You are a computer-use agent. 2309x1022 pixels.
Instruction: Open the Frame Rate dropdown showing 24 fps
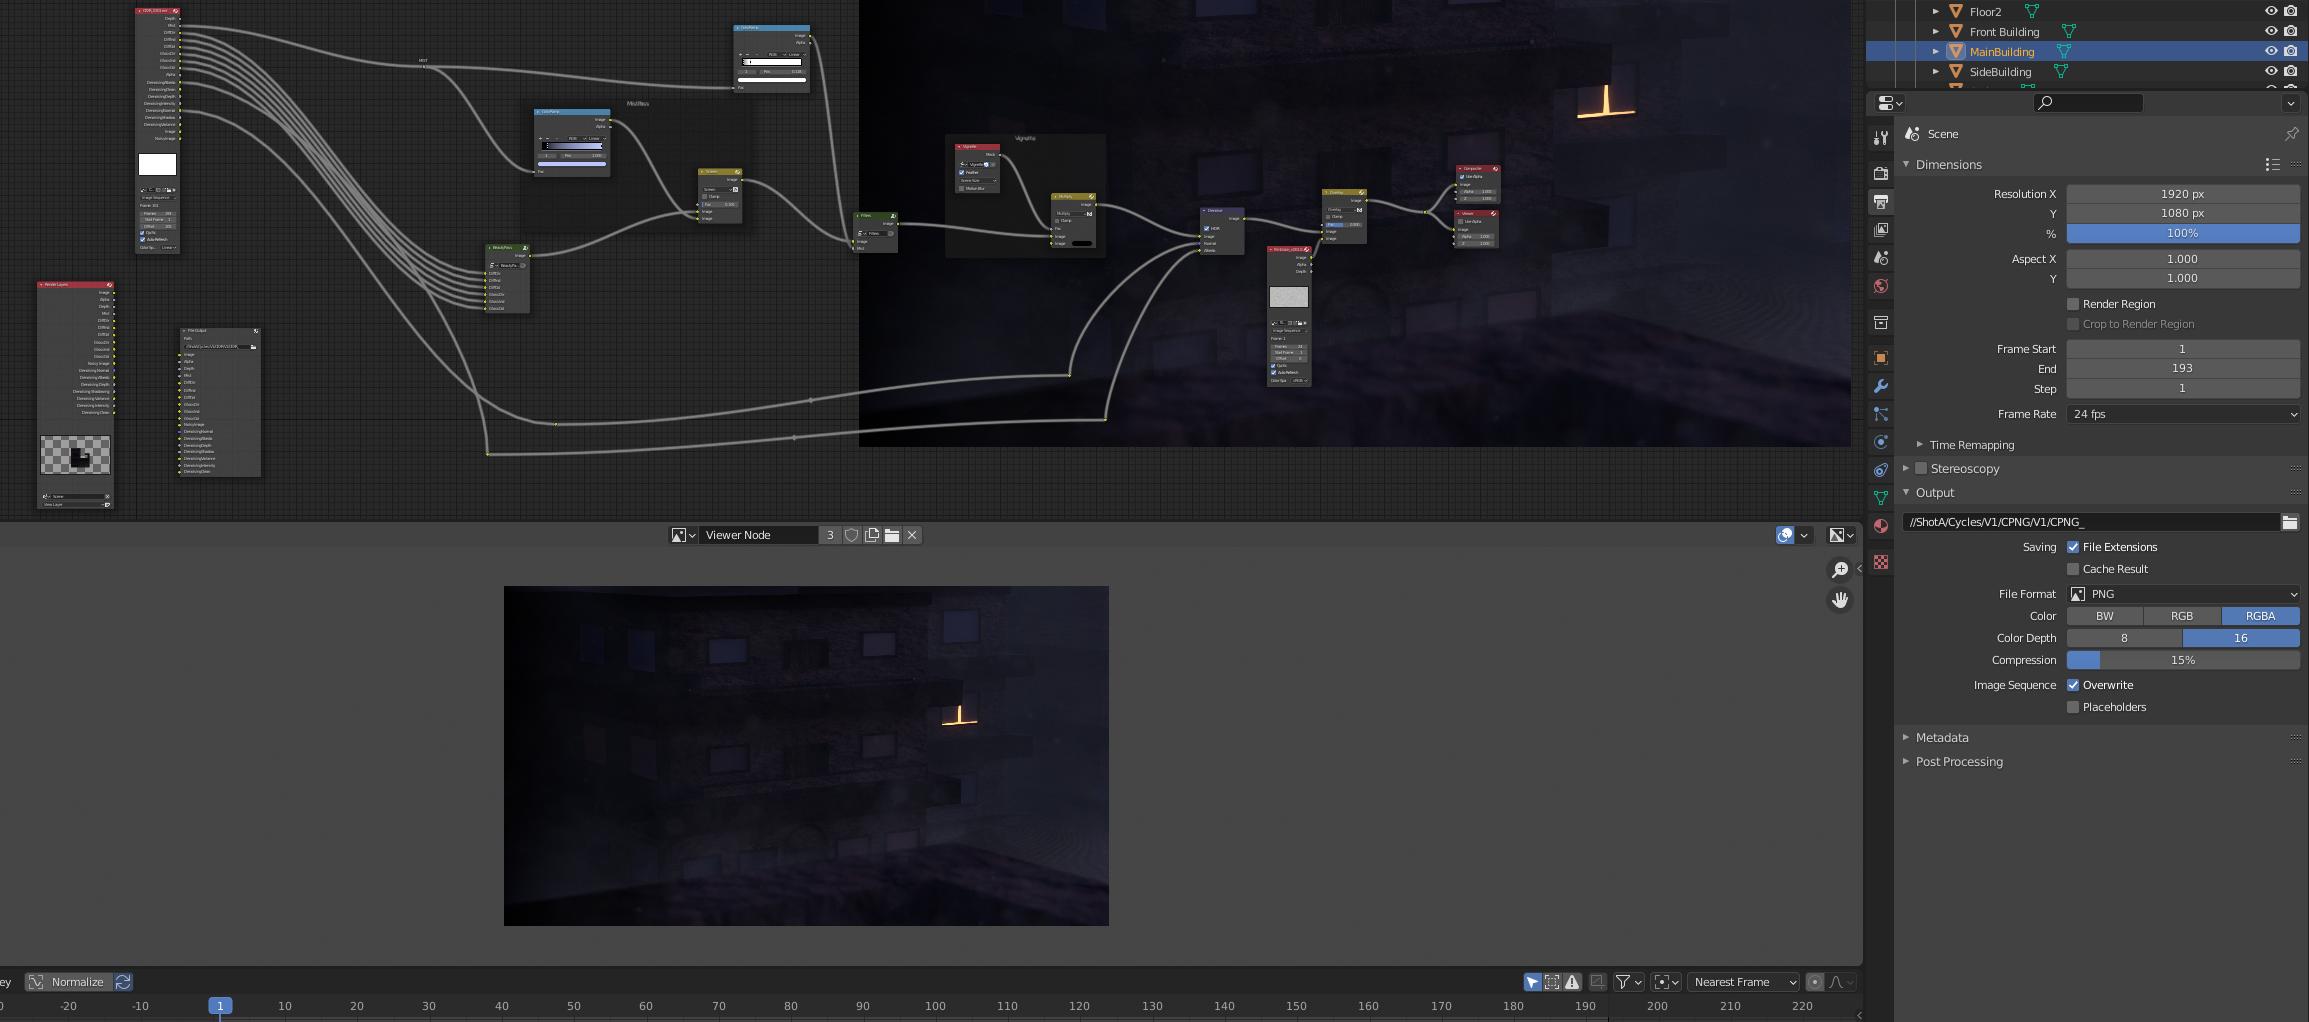click(2184, 414)
